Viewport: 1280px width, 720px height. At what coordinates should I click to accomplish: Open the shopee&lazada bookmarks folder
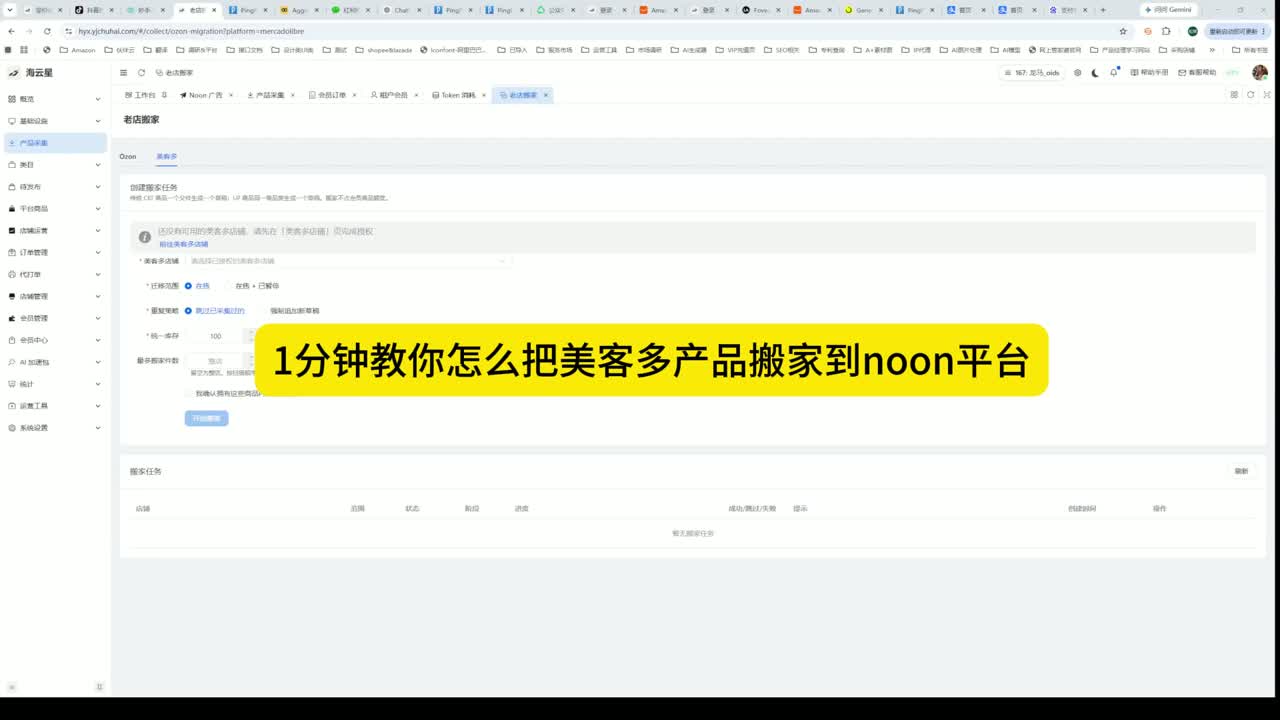click(383, 49)
